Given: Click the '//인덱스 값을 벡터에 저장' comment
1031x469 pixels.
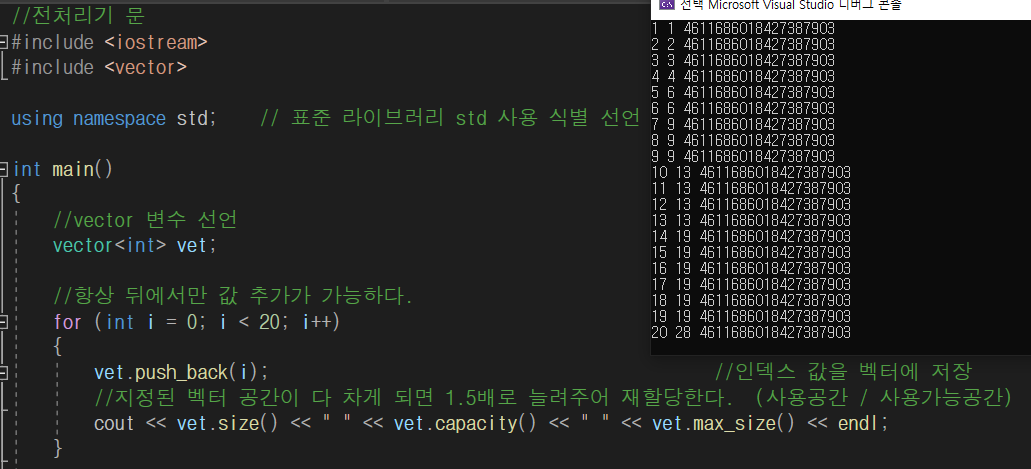Looking at the screenshot, I should tap(842, 372).
